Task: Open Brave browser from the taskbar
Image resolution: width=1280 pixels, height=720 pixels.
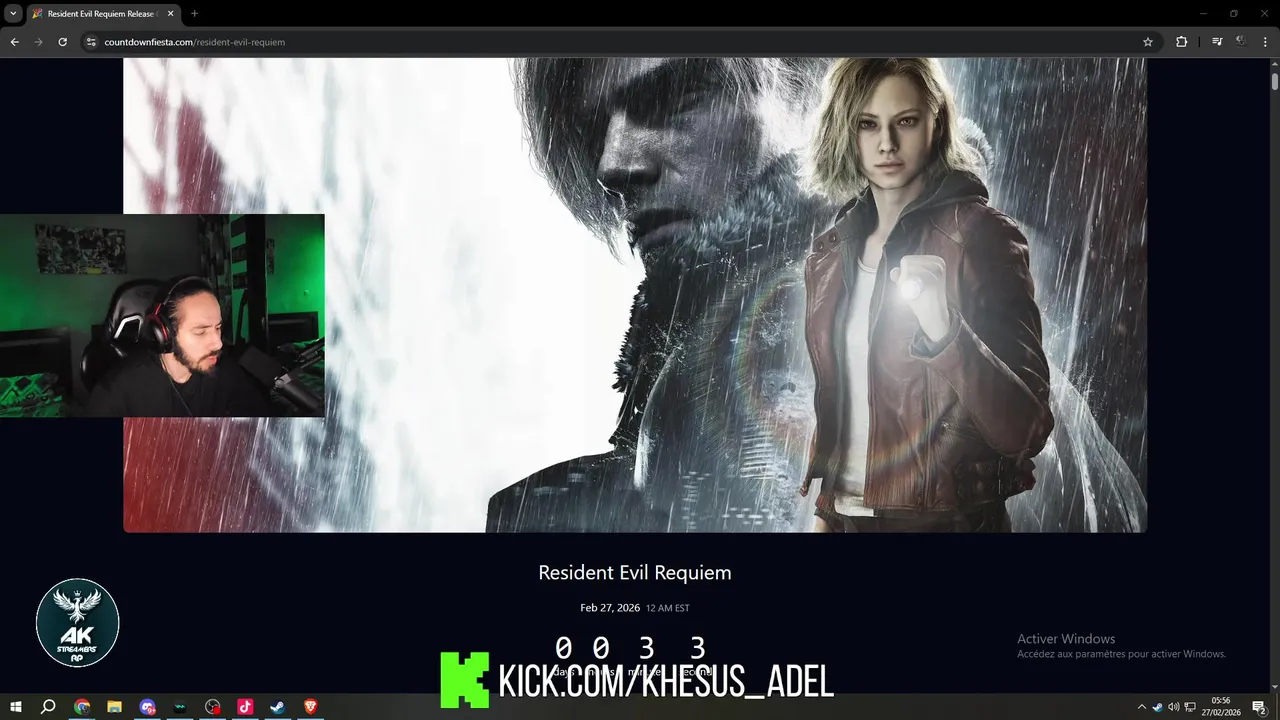Action: (x=310, y=707)
